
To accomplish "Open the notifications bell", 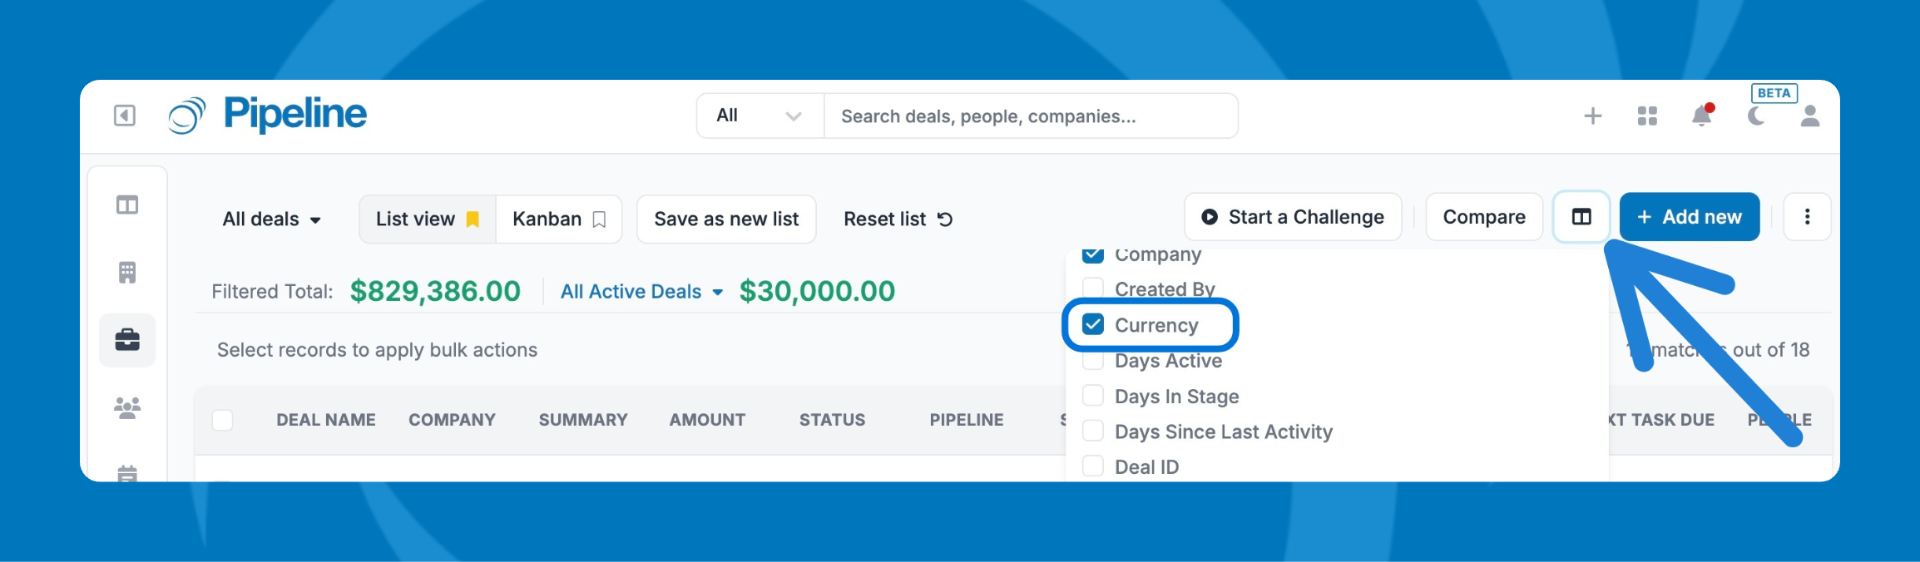I will click(1701, 116).
